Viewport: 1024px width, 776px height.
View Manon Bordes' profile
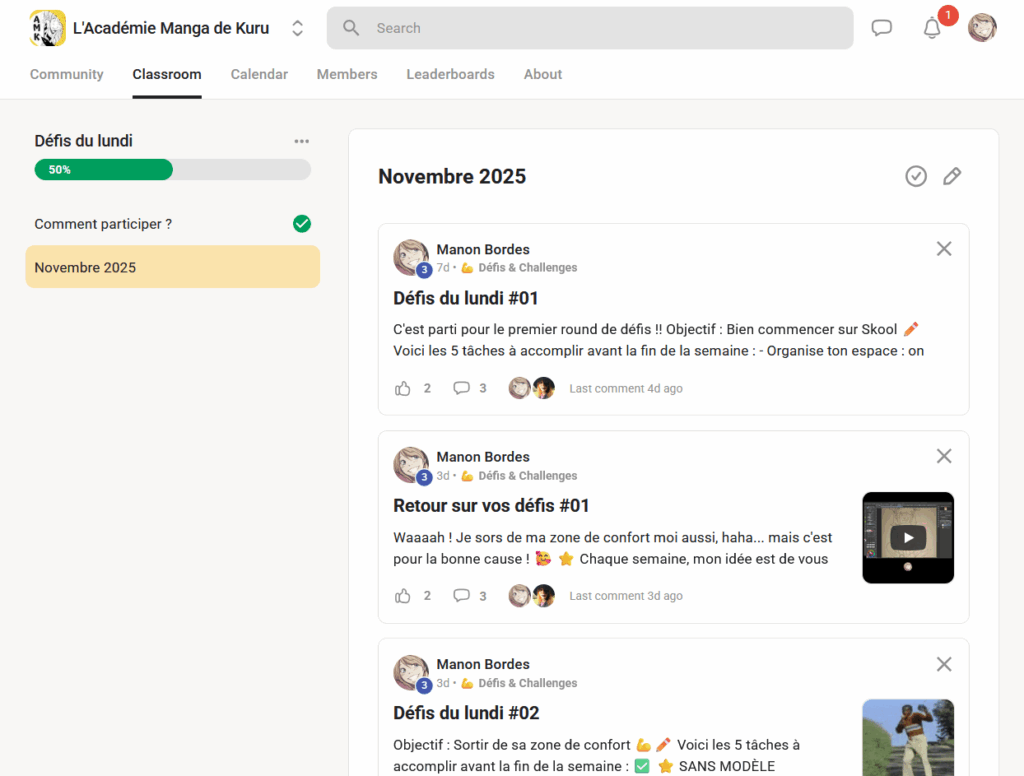[x=483, y=249]
